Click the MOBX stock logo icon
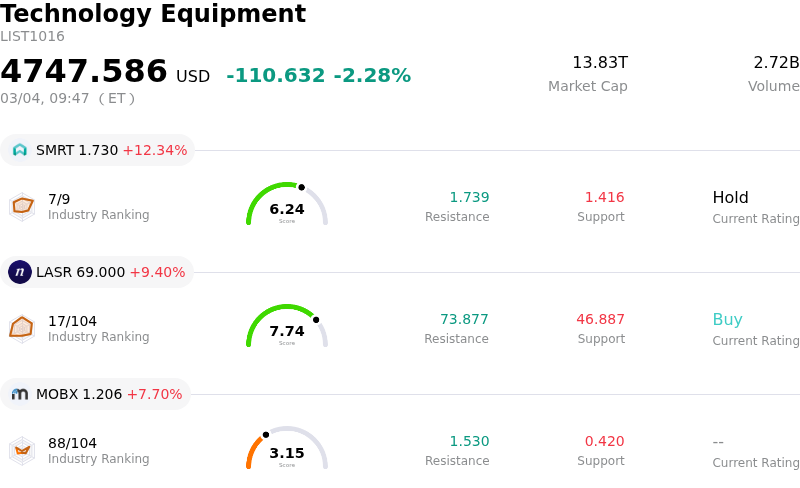Screen dimensions: 800x488 (x=20, y=394)
